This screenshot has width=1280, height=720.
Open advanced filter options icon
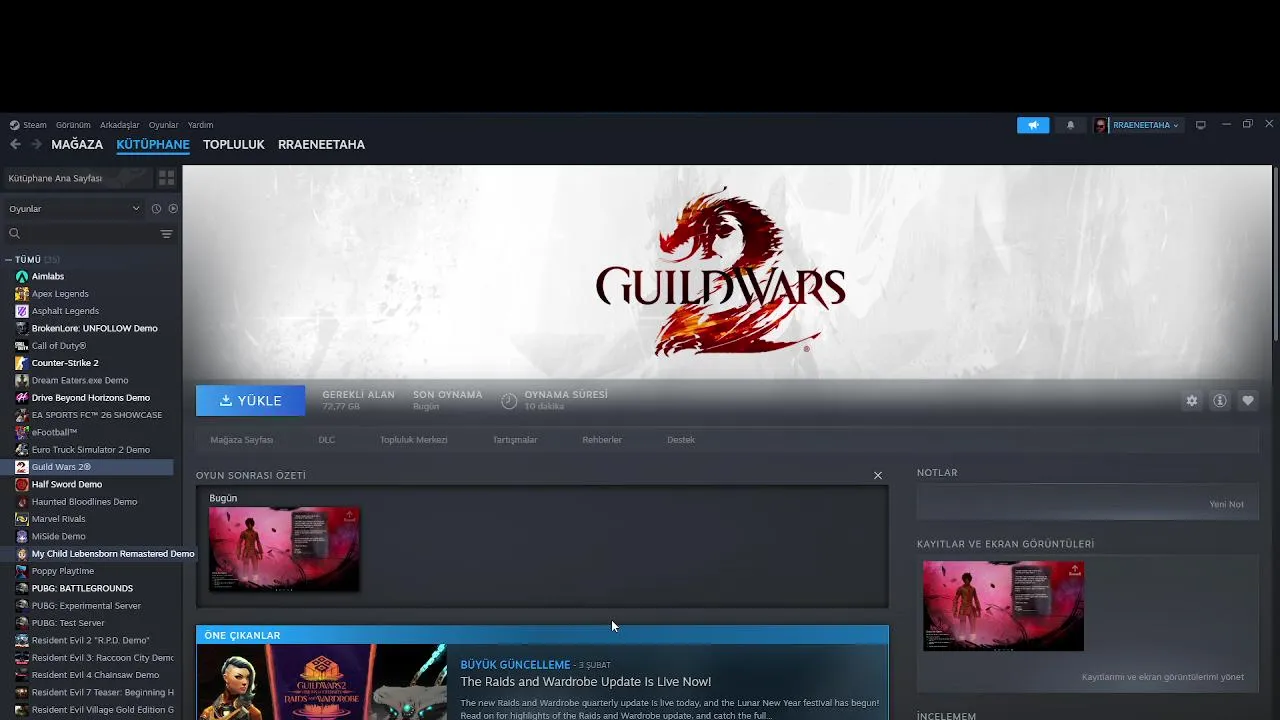coord(166,234)
